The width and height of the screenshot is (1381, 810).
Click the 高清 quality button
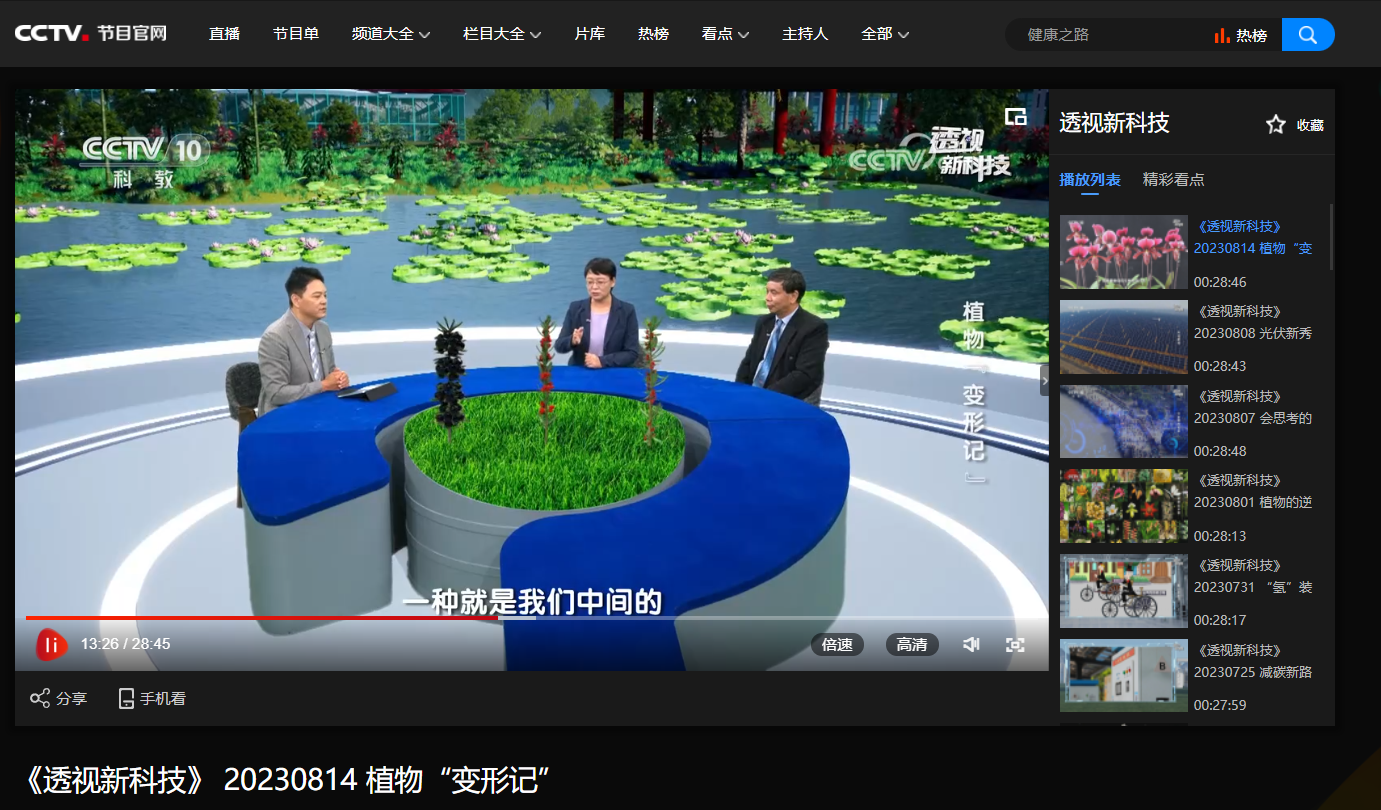tap(911, 645)
